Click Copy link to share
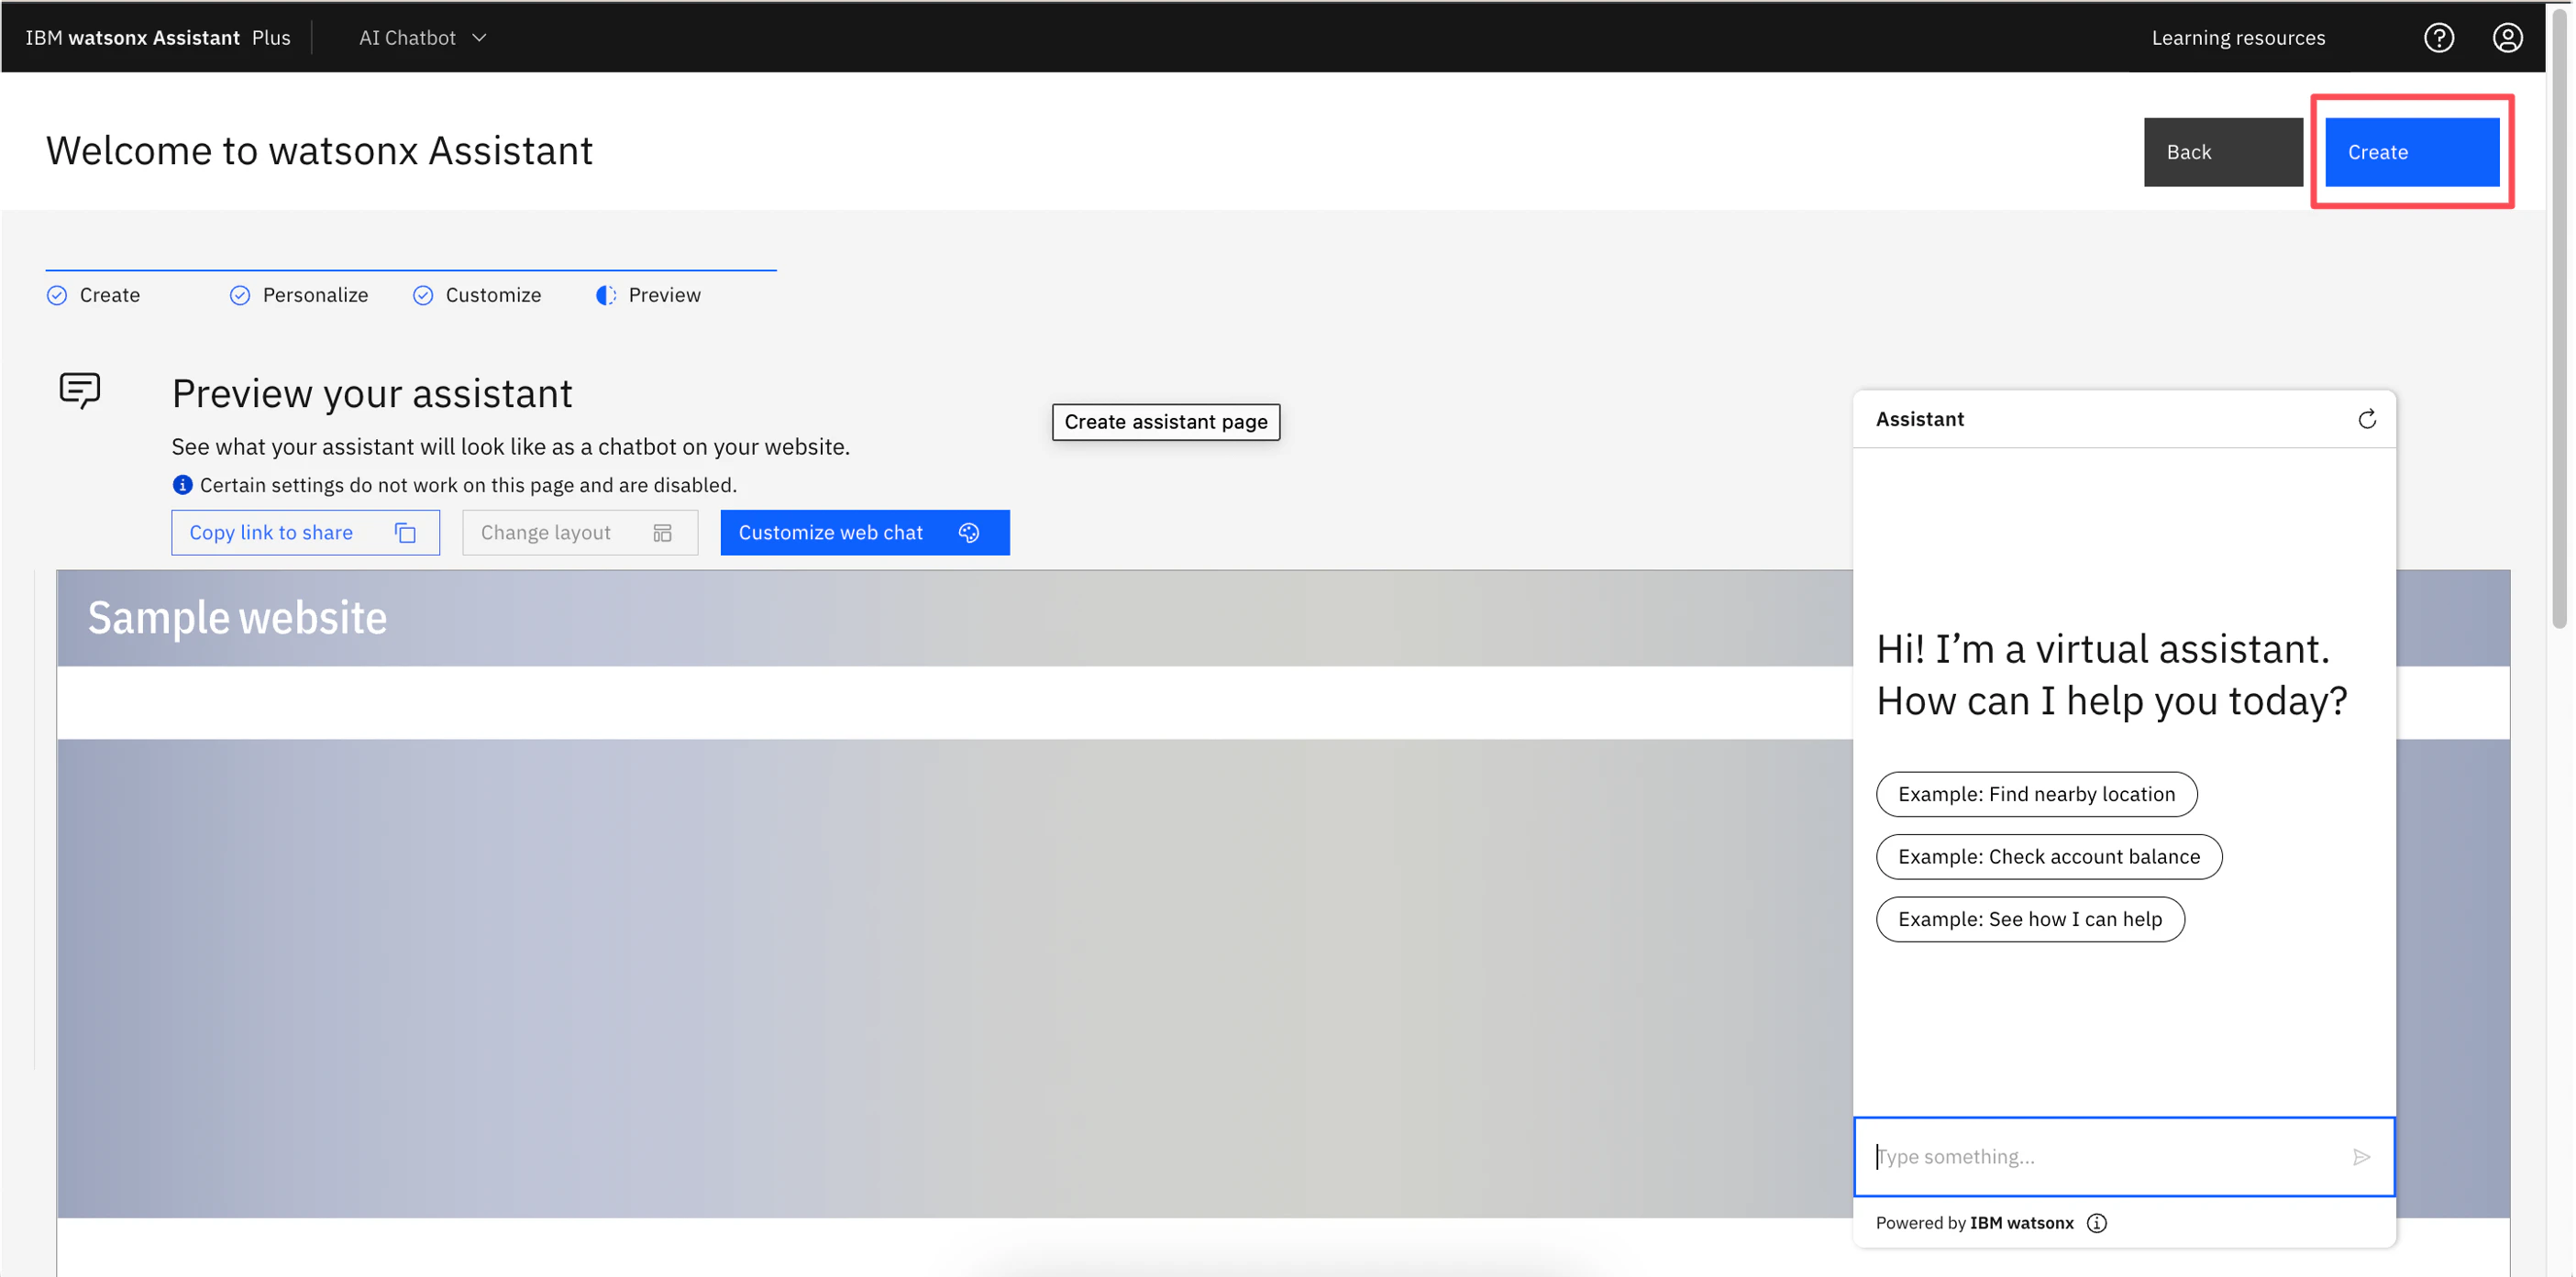Screen dimensions: 2576x1277 [304, 533]
